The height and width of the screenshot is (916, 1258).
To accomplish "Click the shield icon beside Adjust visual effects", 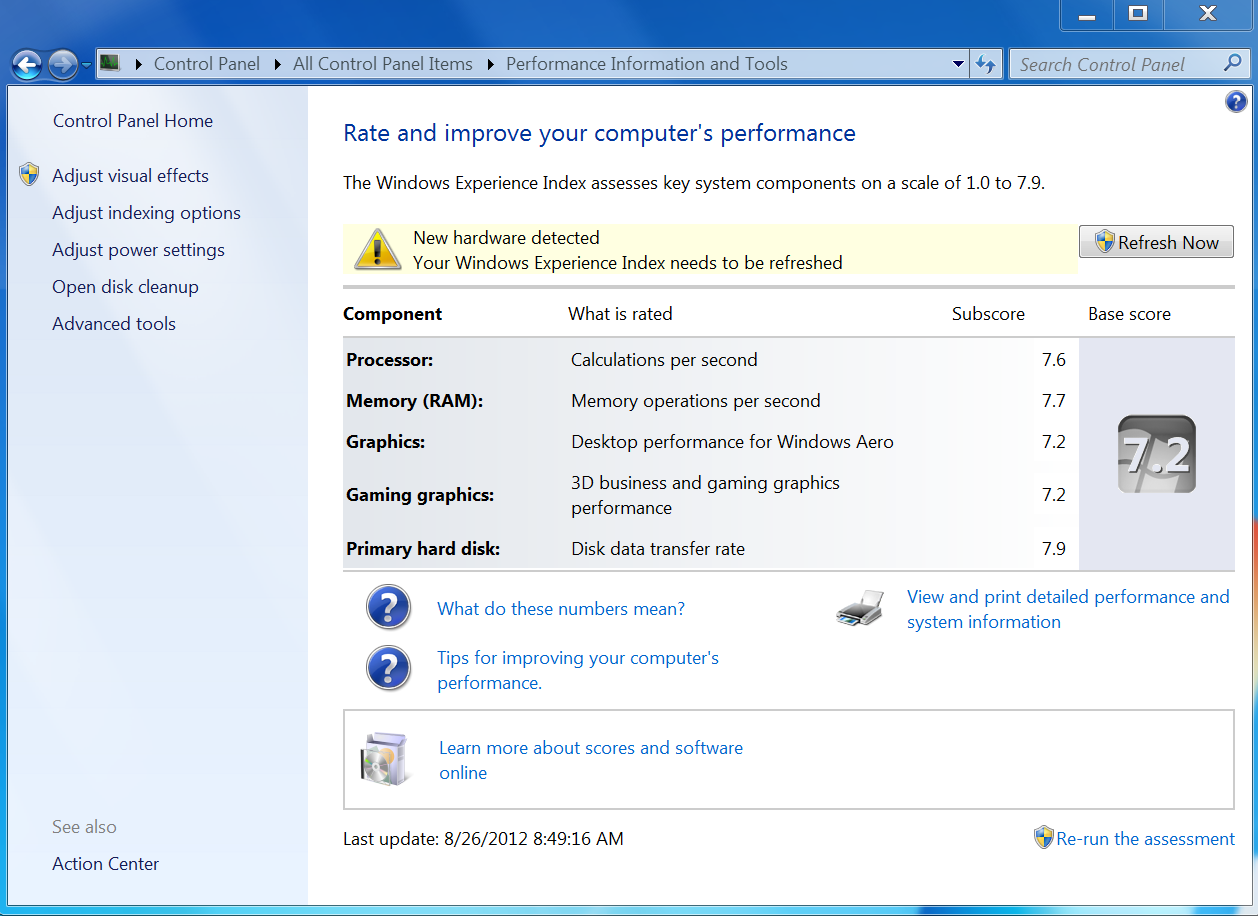I will 30,175.
